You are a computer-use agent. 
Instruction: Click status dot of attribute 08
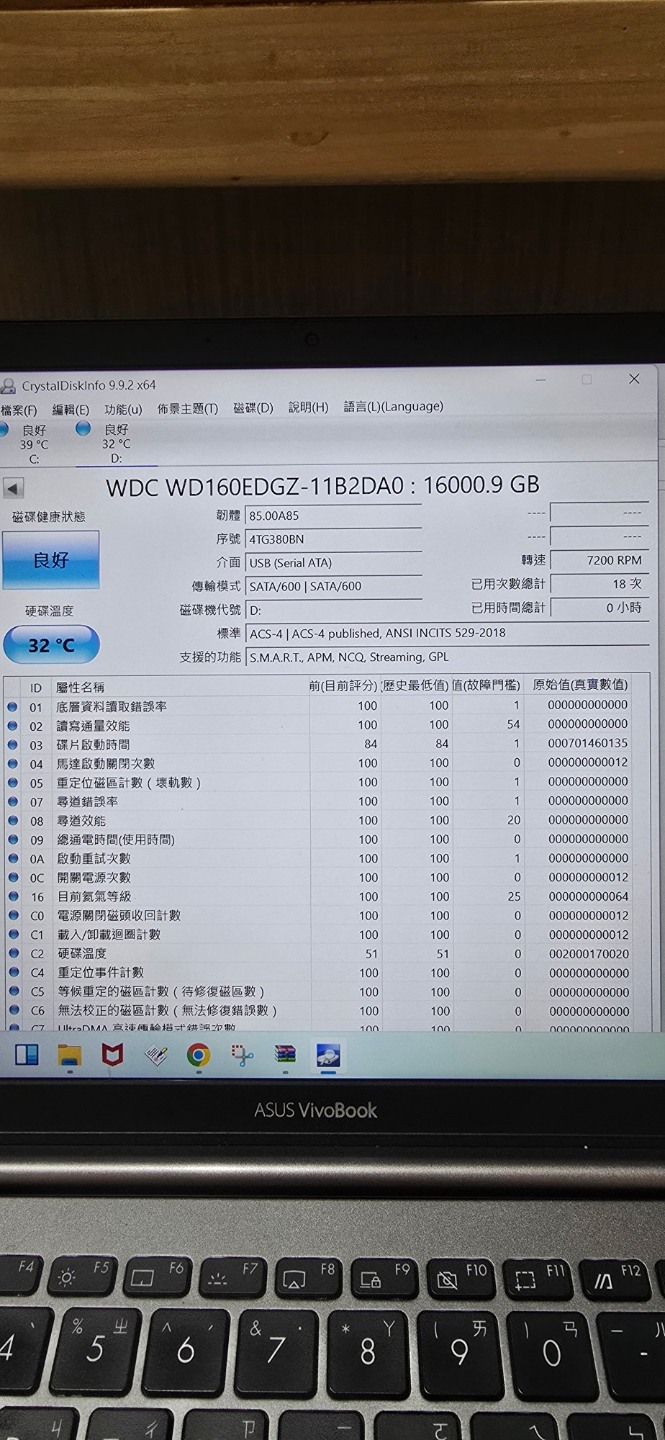(13, 820)
